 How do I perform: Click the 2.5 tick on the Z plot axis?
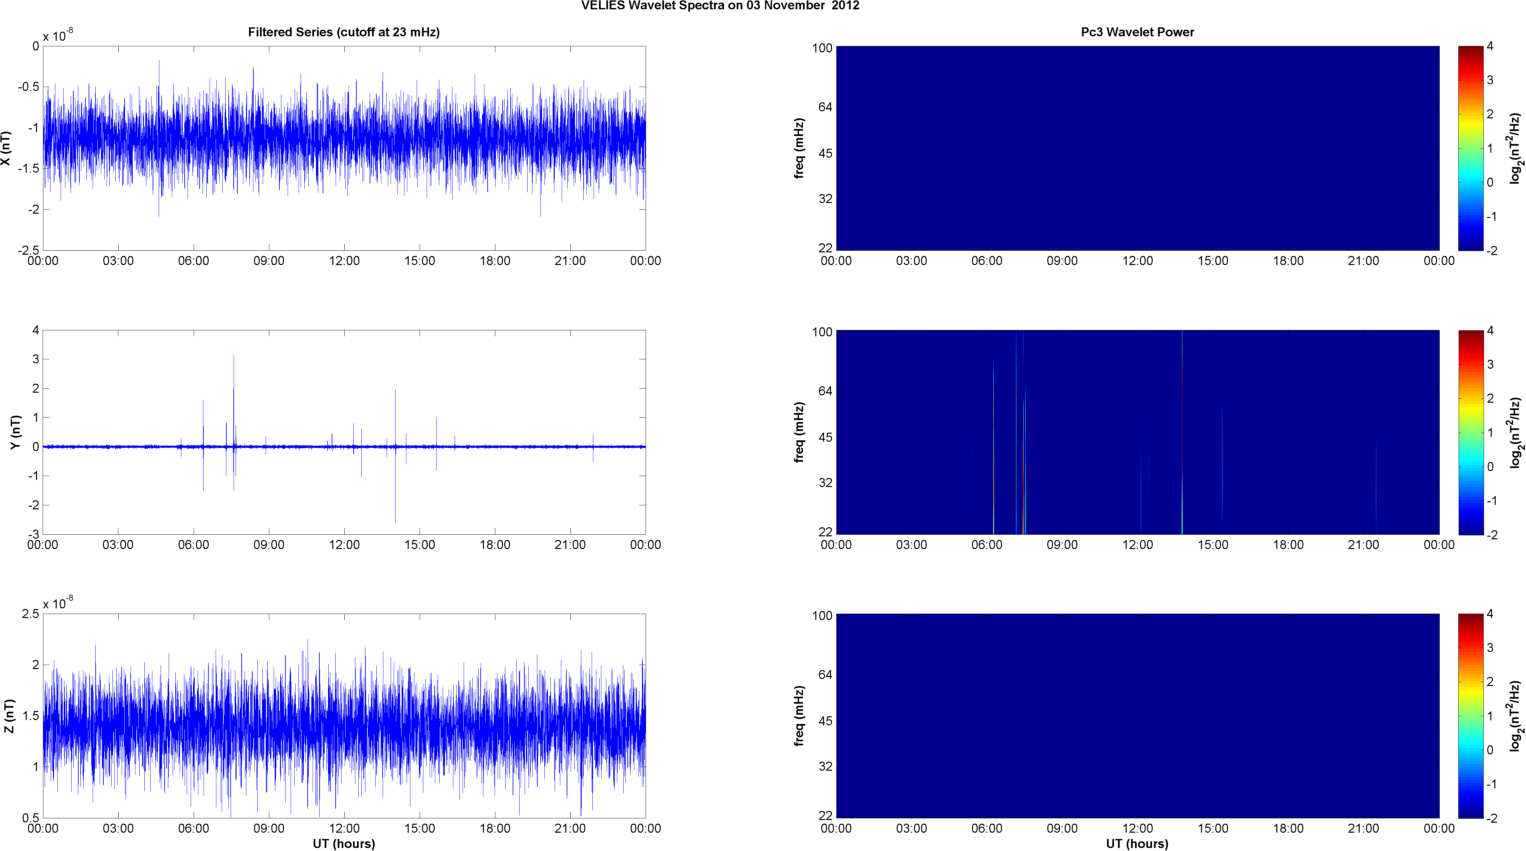[x=31, y=614]
